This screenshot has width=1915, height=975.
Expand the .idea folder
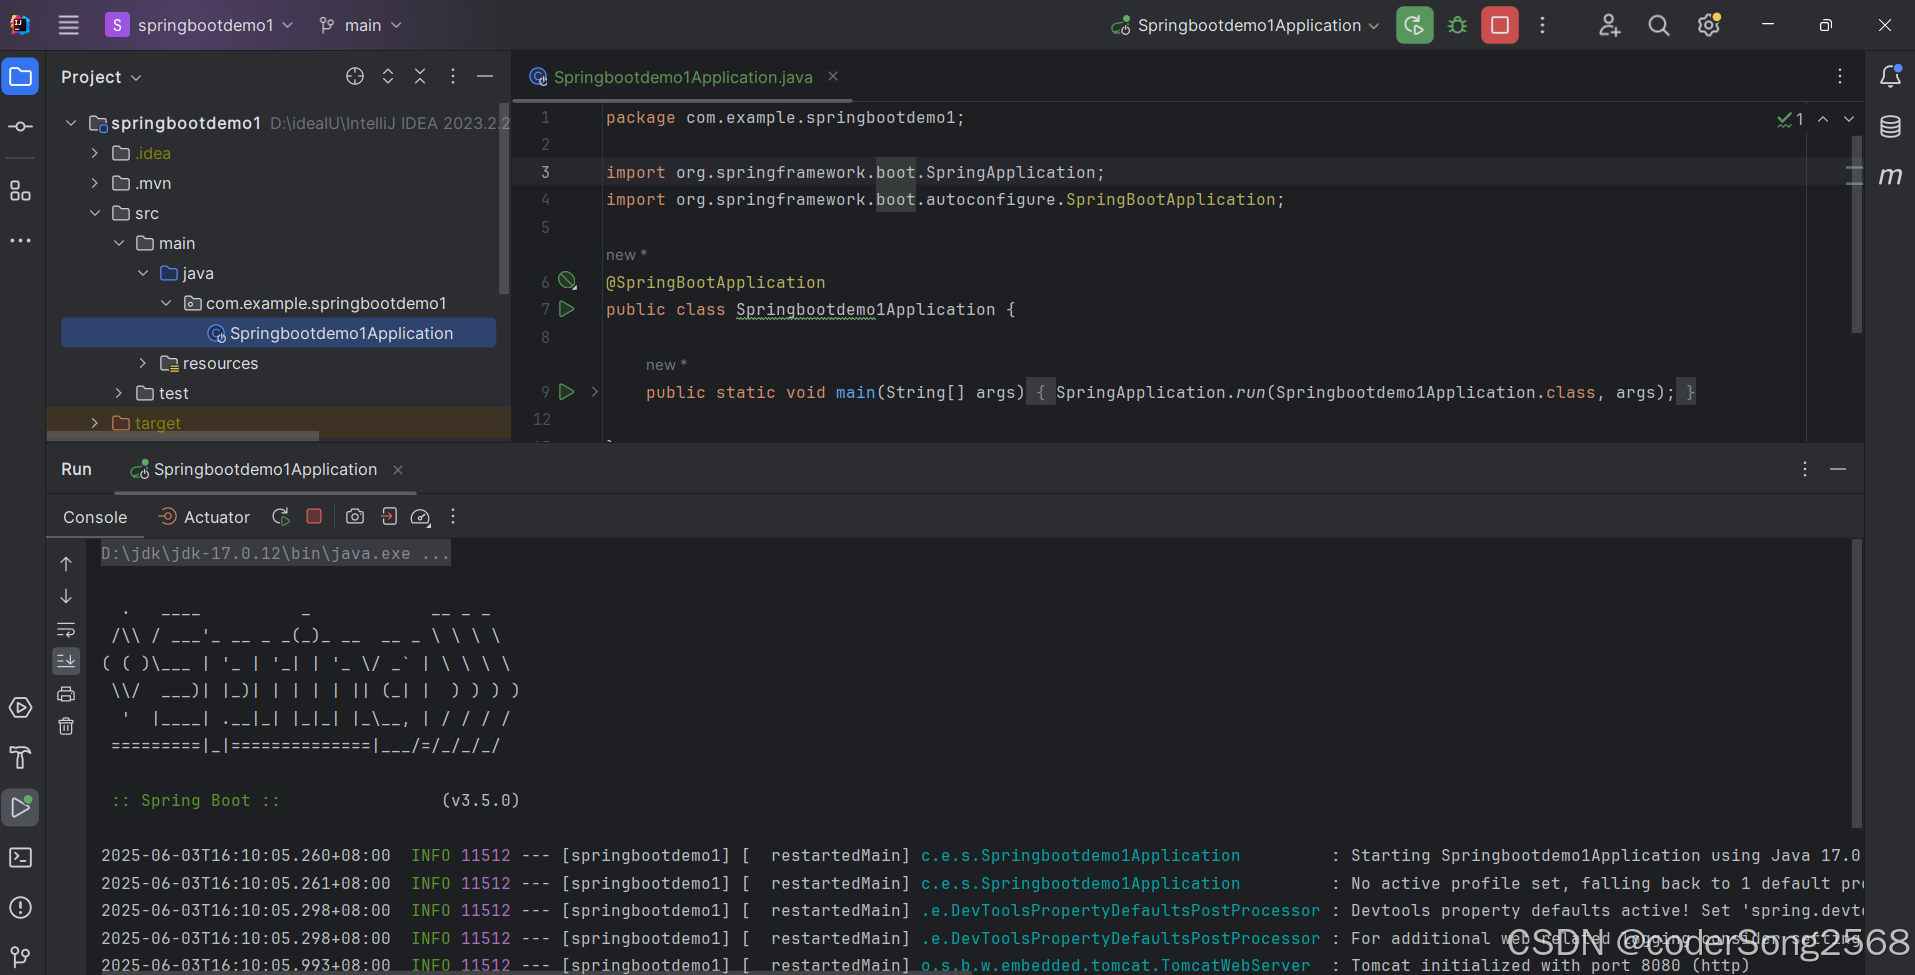coord(94,153)
